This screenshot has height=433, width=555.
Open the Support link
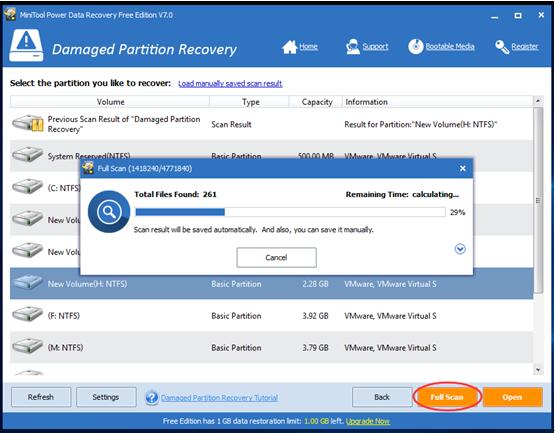(x=375, y=46)
